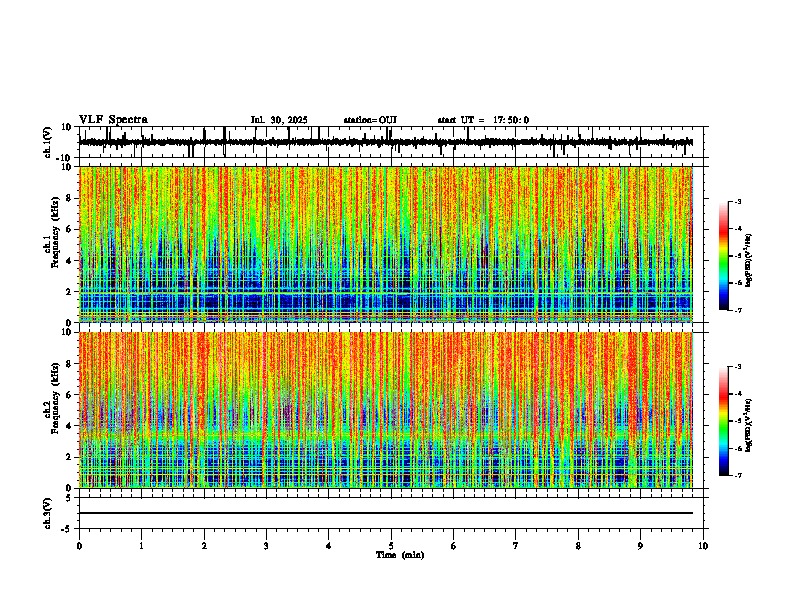Click tick label "8" on the Time axis
The height and width of the screenshot is (612, 792).
click(x=578, y=546)
